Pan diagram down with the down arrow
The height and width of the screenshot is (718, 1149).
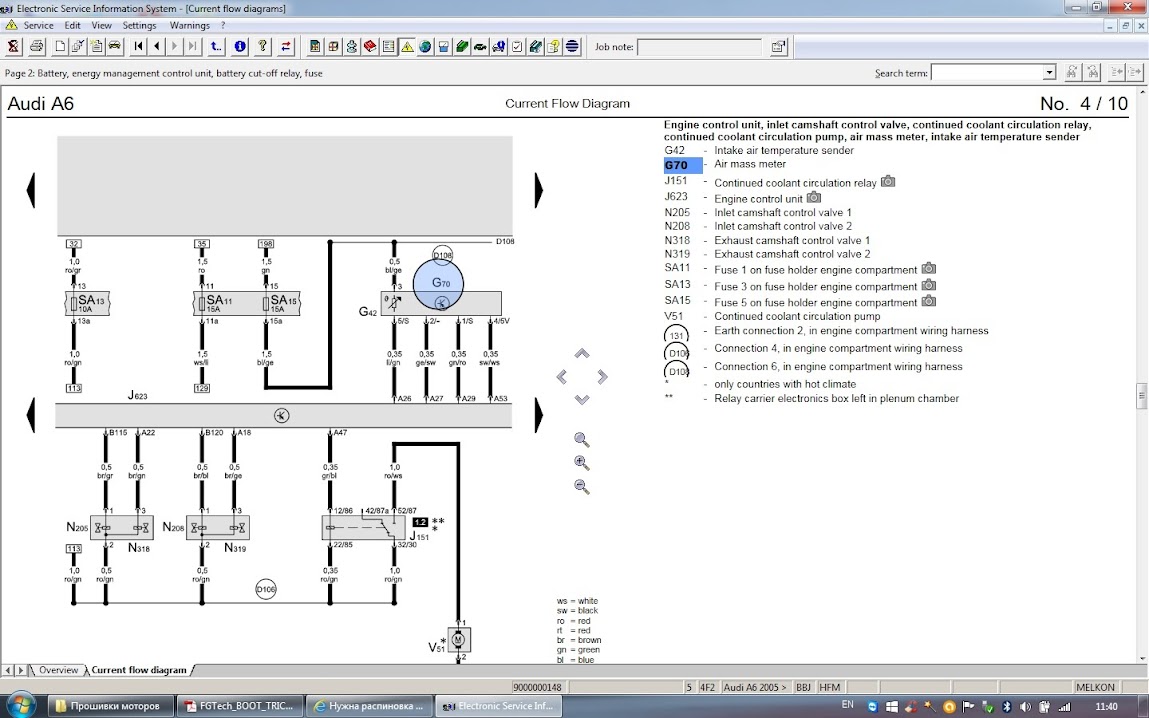[582, 399]
